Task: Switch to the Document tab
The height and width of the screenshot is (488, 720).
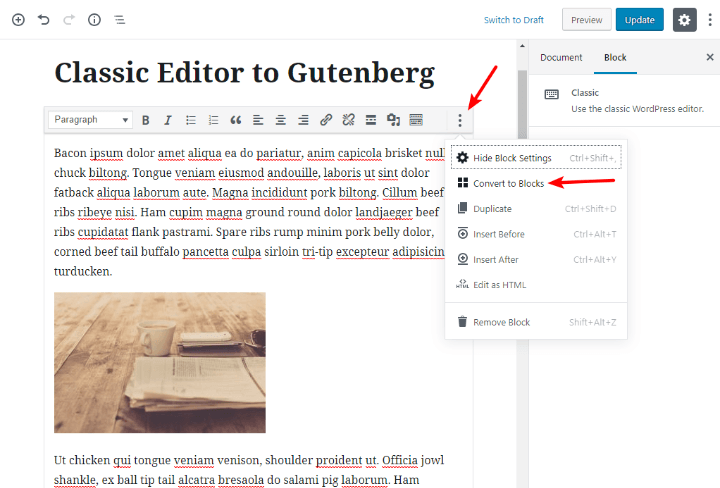Action: pos(561,57)
